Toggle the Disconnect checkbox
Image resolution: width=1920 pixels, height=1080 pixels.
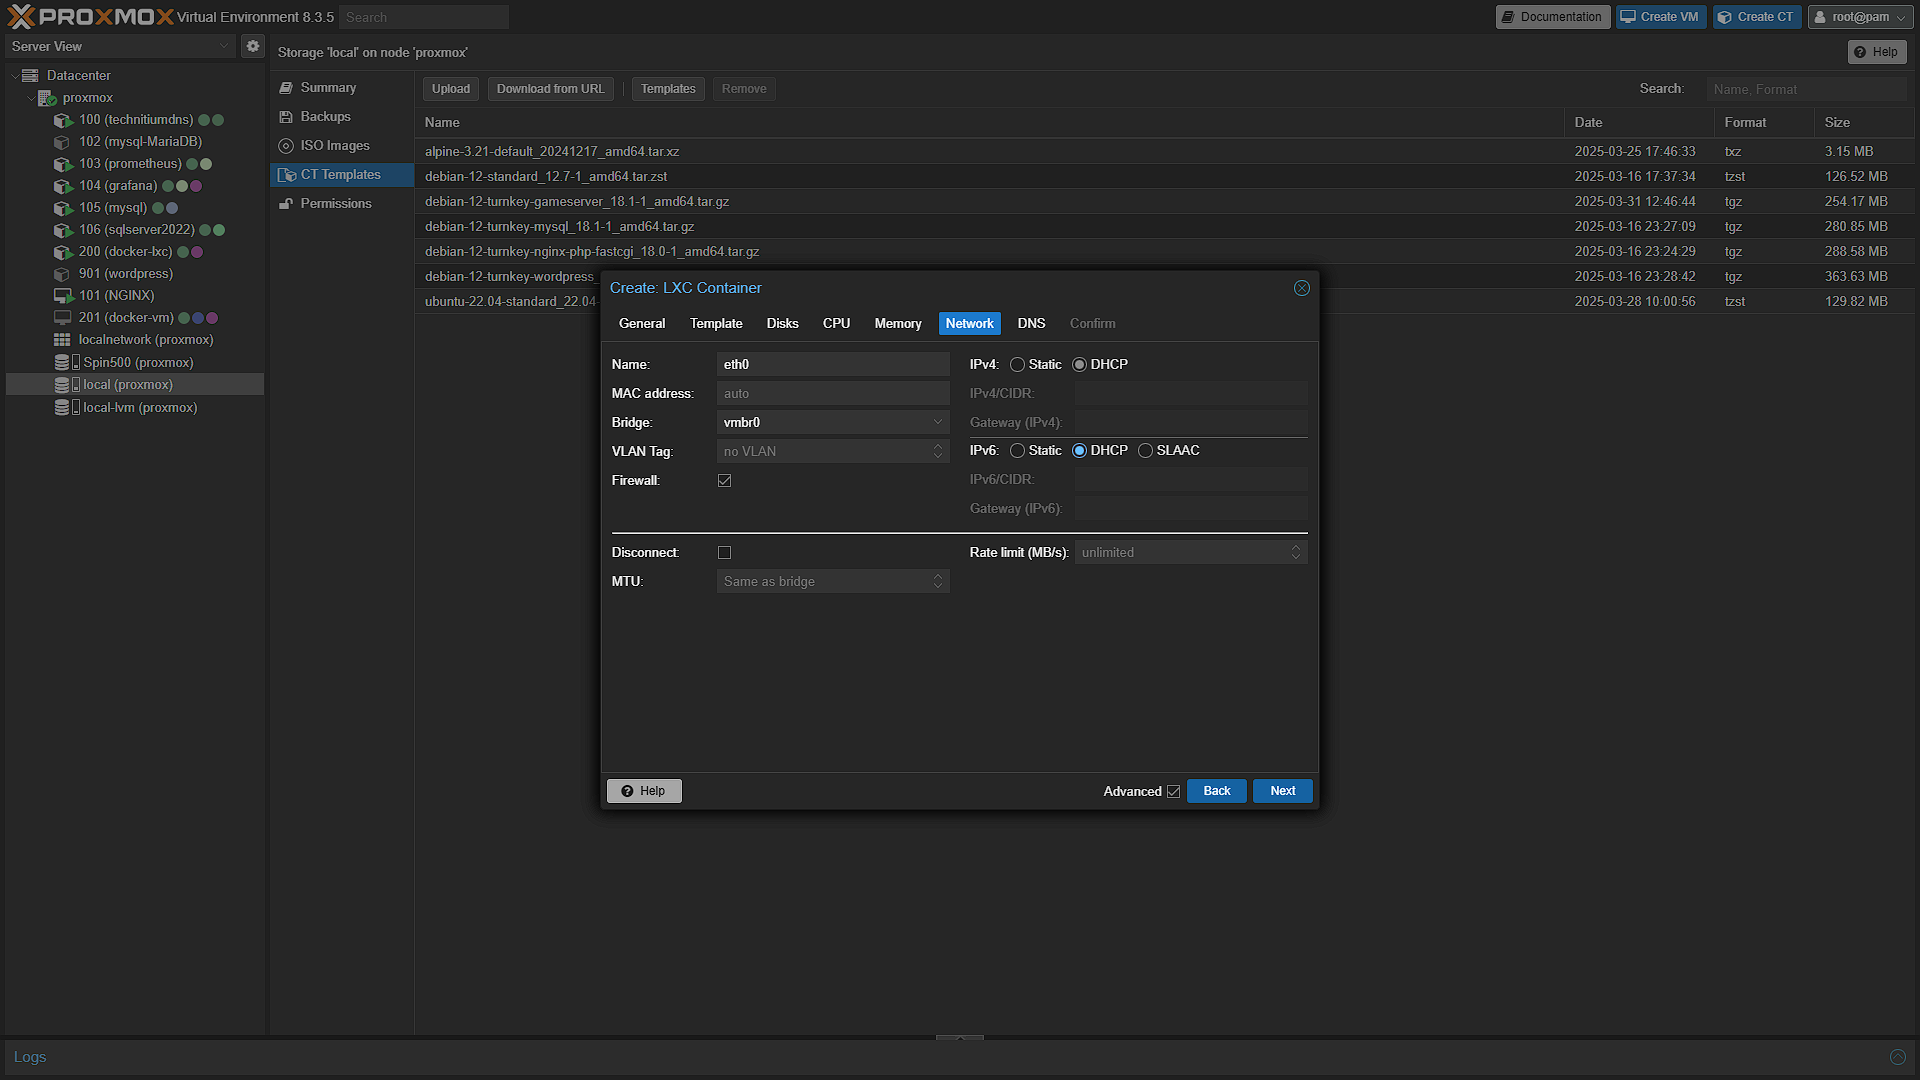(724, 553)
